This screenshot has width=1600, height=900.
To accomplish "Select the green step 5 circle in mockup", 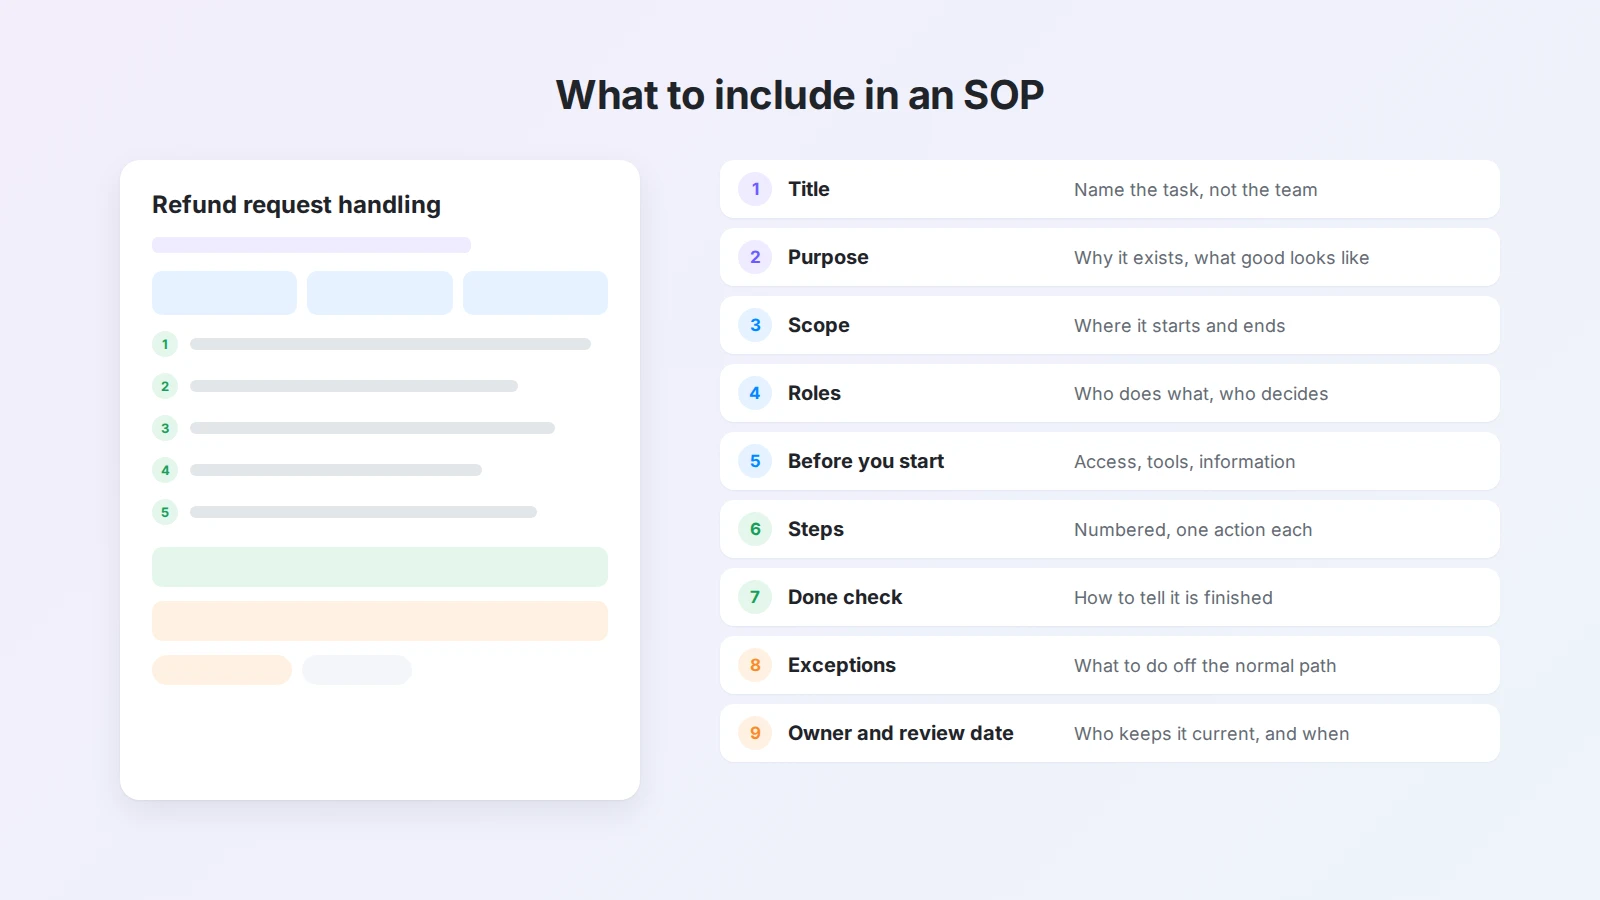I will [165, 512].
